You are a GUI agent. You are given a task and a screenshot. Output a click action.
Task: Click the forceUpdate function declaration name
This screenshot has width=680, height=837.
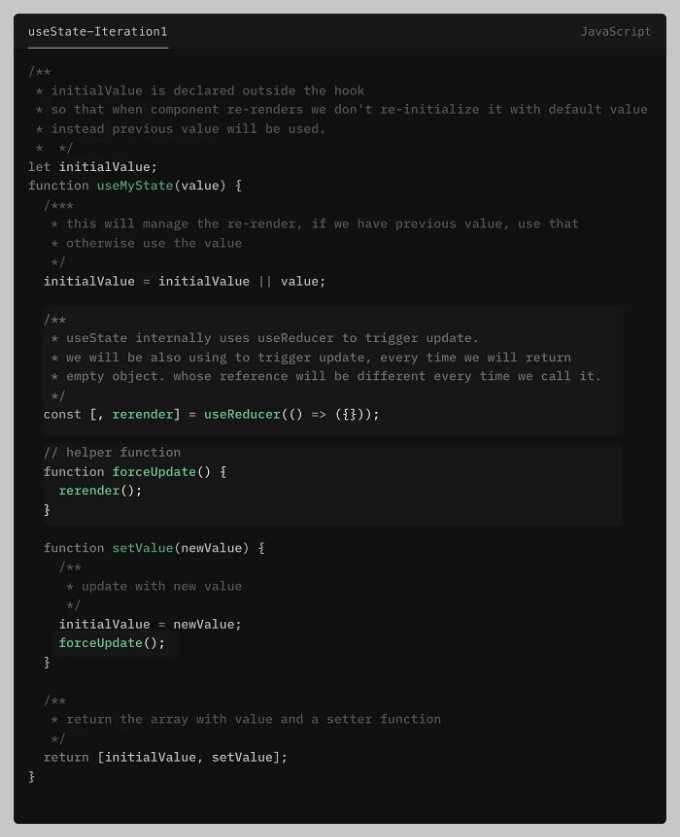(154, 472)
